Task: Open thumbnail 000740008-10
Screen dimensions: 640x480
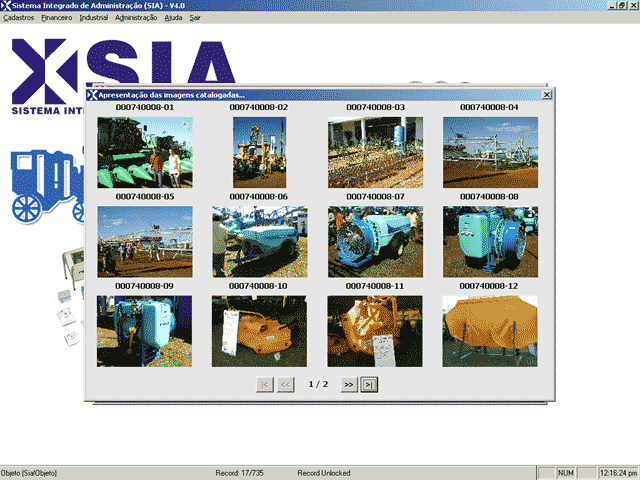Action: coord(258,331)
